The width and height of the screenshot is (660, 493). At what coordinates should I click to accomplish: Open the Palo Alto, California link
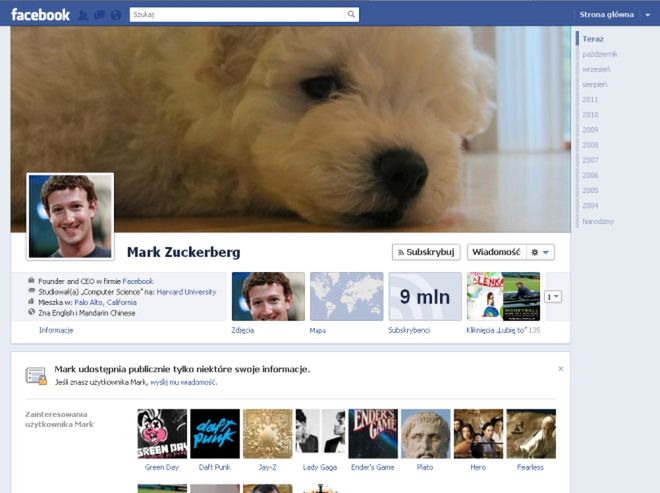pos(105,302)
